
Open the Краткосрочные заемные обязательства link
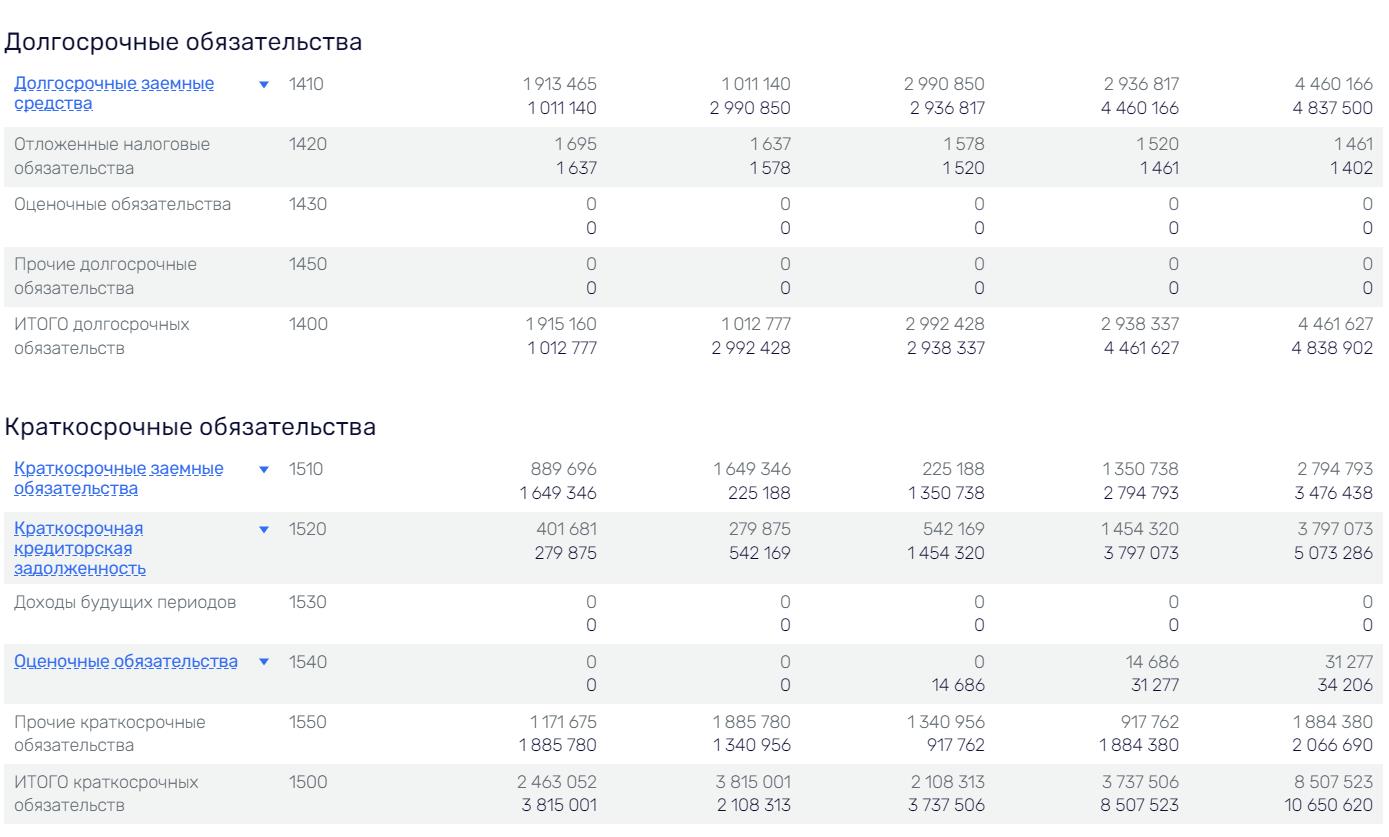pos(119,478)
